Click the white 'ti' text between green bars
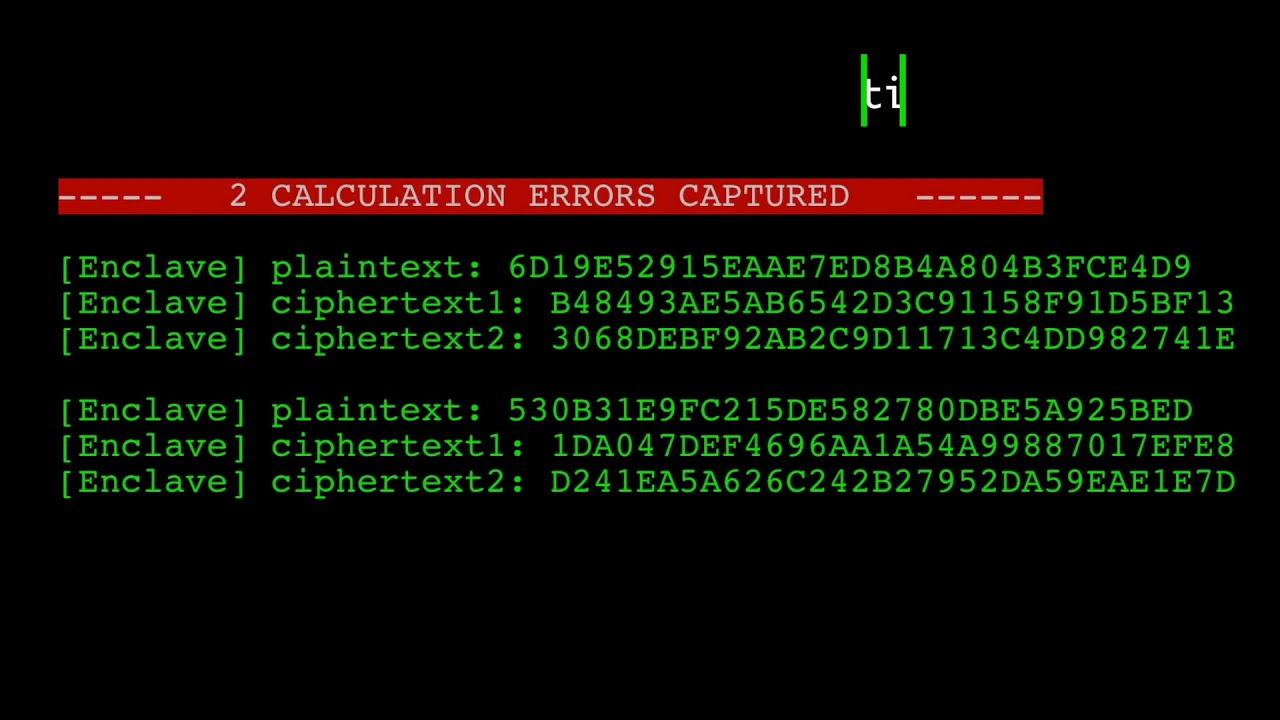1280x720 pixels. [x=883, y=94]
